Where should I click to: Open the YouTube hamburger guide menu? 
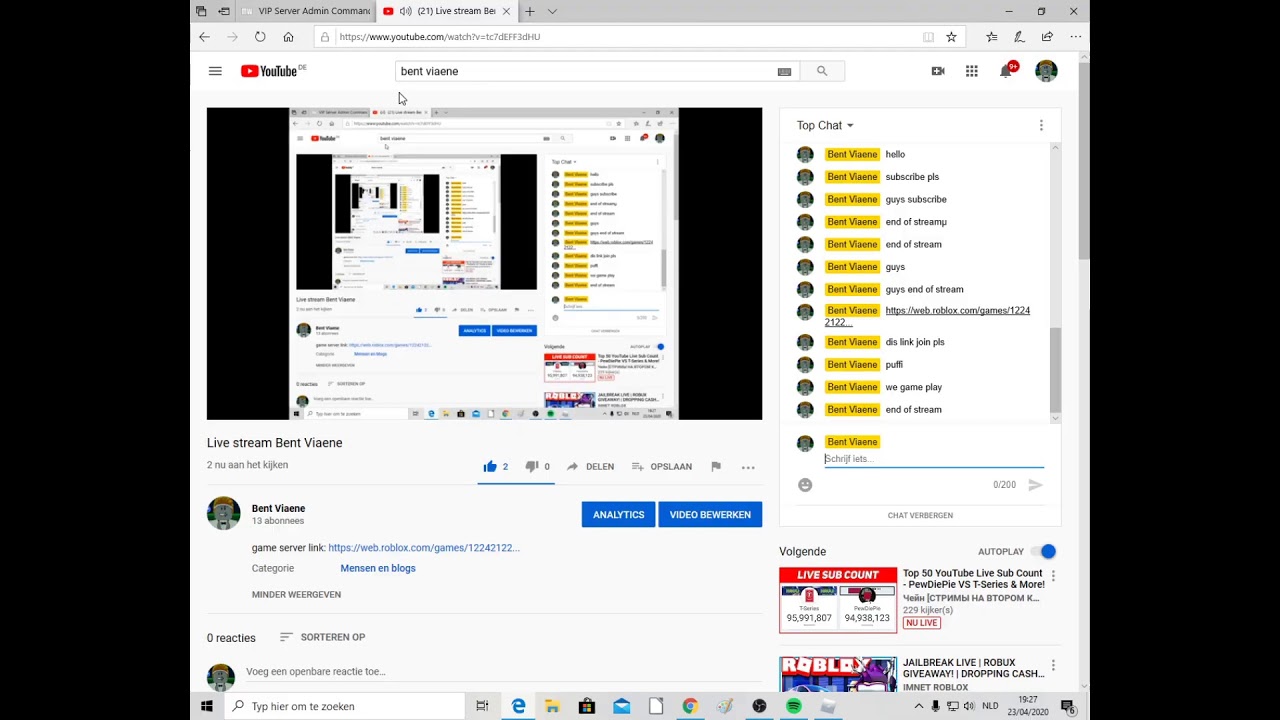pyautogui.click(x=215, y=71)
